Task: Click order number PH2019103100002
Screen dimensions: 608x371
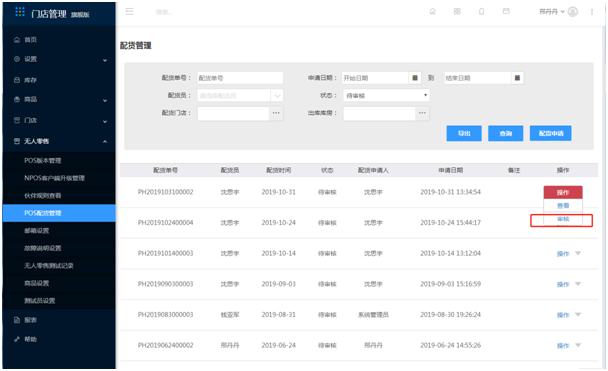Action: tap(166, 192)
